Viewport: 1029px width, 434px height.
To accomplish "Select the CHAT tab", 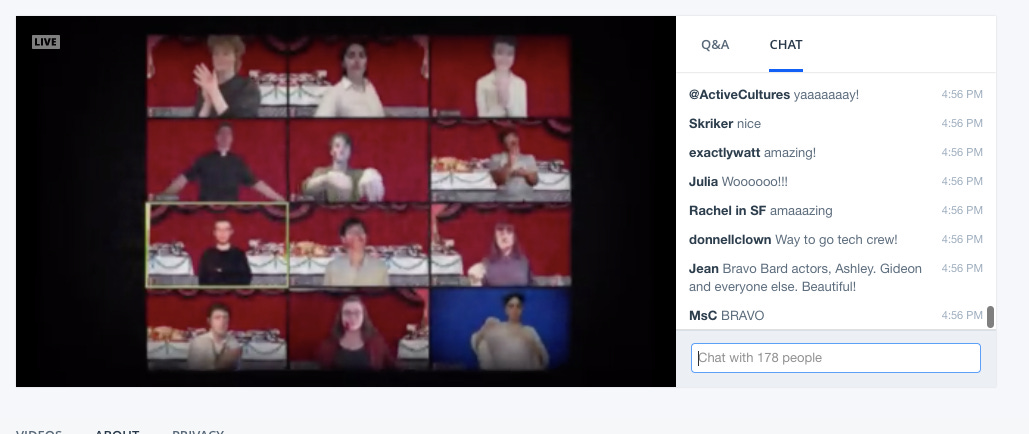I will tap(786, 45).
